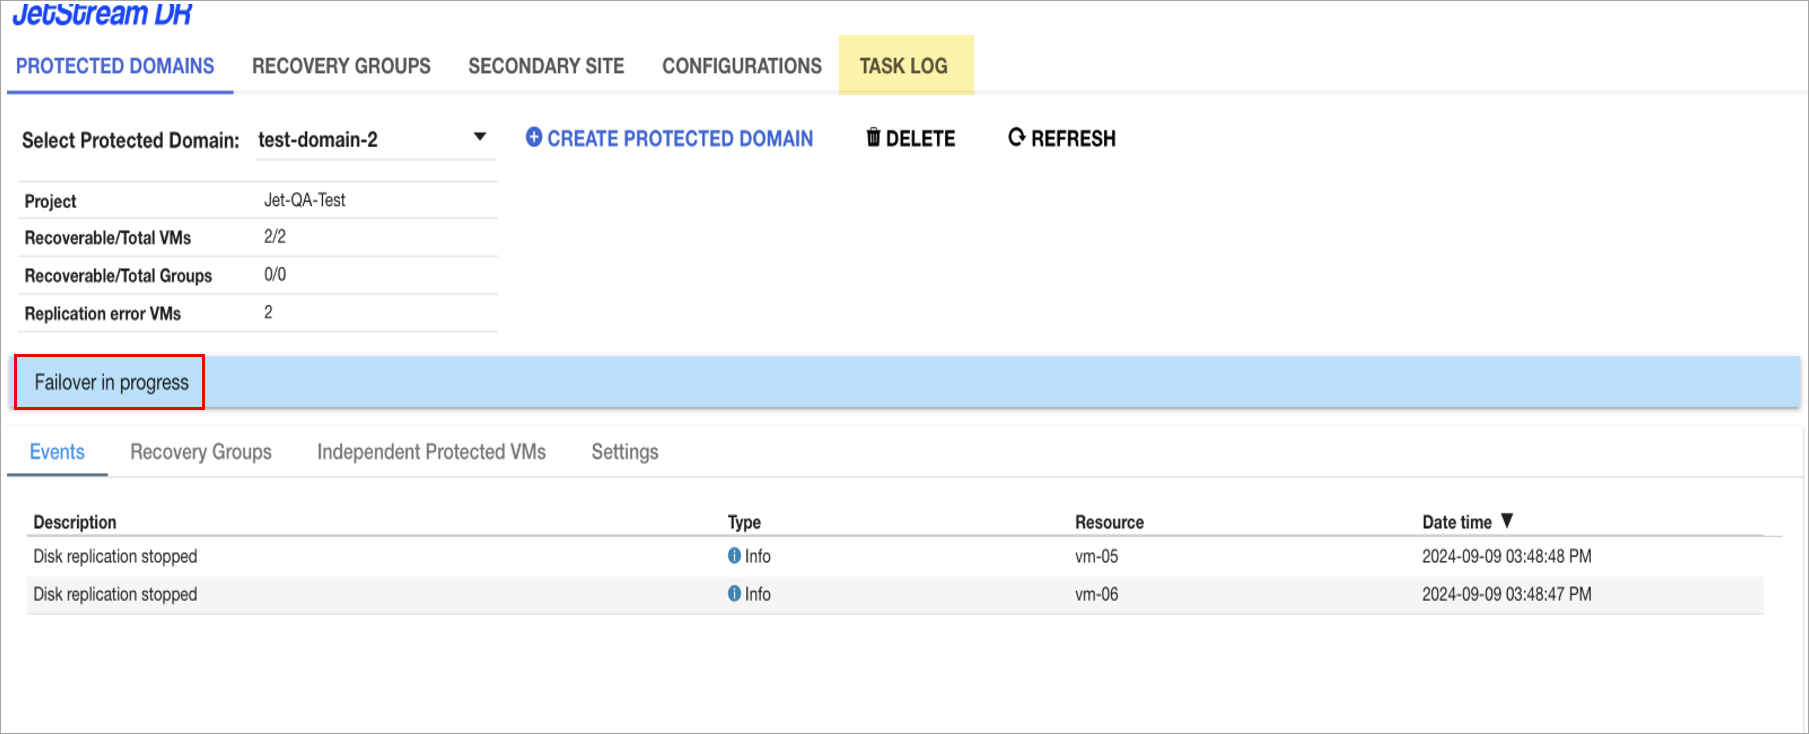Click the trash can Delete icon
The height and width of the screenshot is (734, 1809).
873,138
